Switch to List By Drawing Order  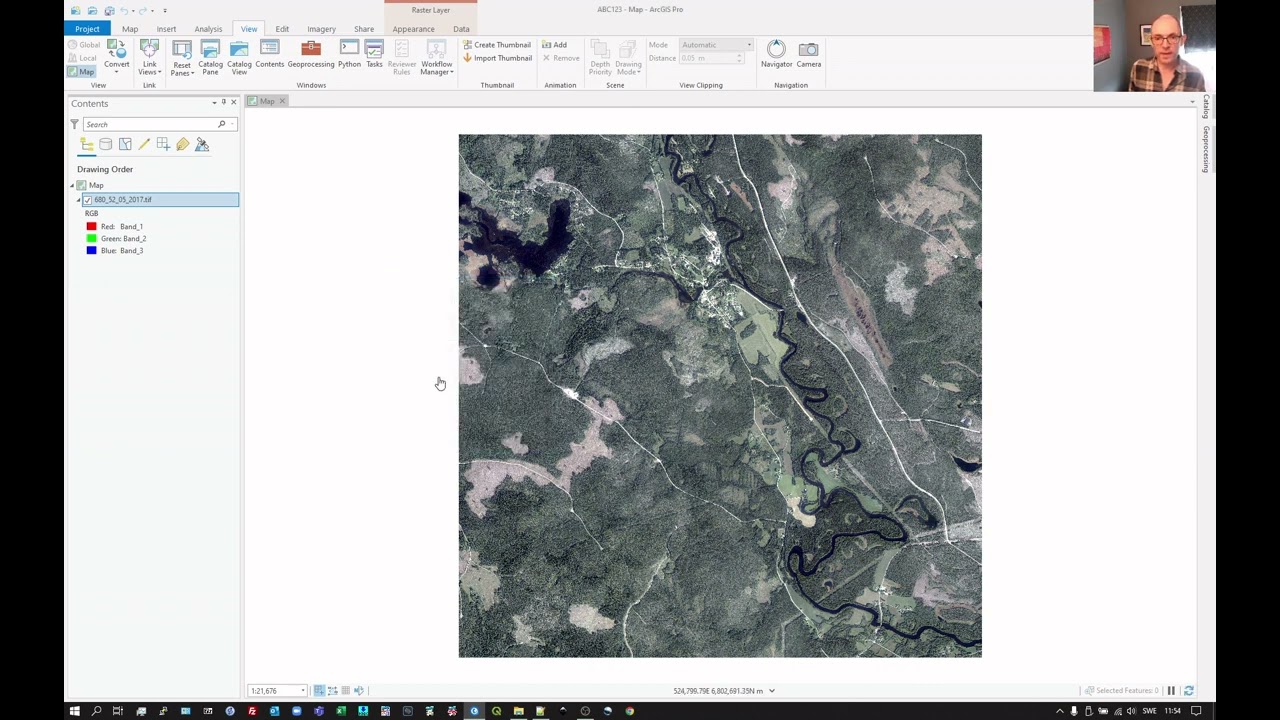click(87, 145)
